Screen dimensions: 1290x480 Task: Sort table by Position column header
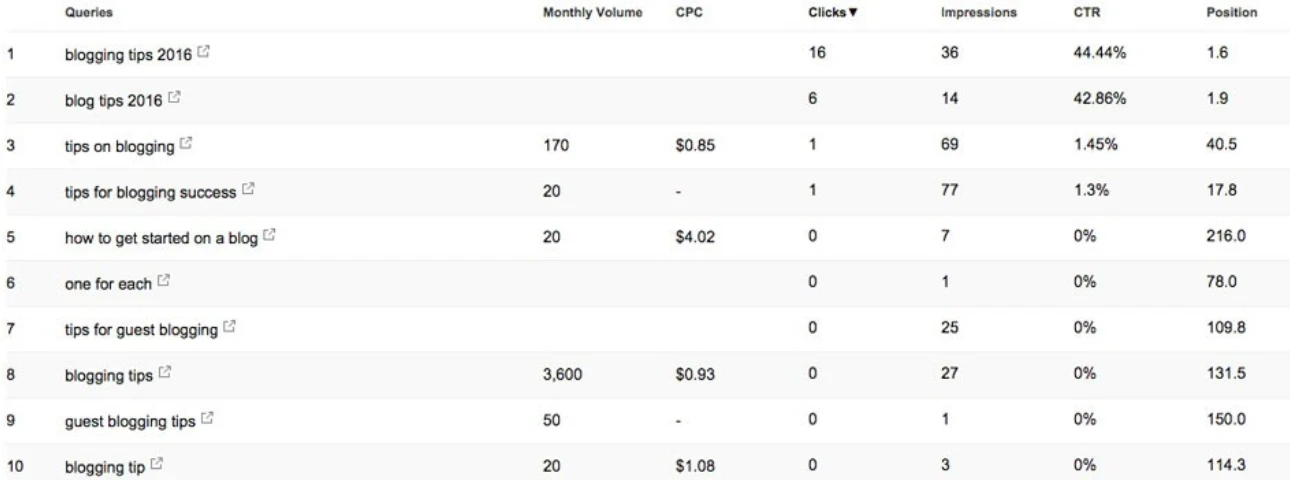(1232, 13)
